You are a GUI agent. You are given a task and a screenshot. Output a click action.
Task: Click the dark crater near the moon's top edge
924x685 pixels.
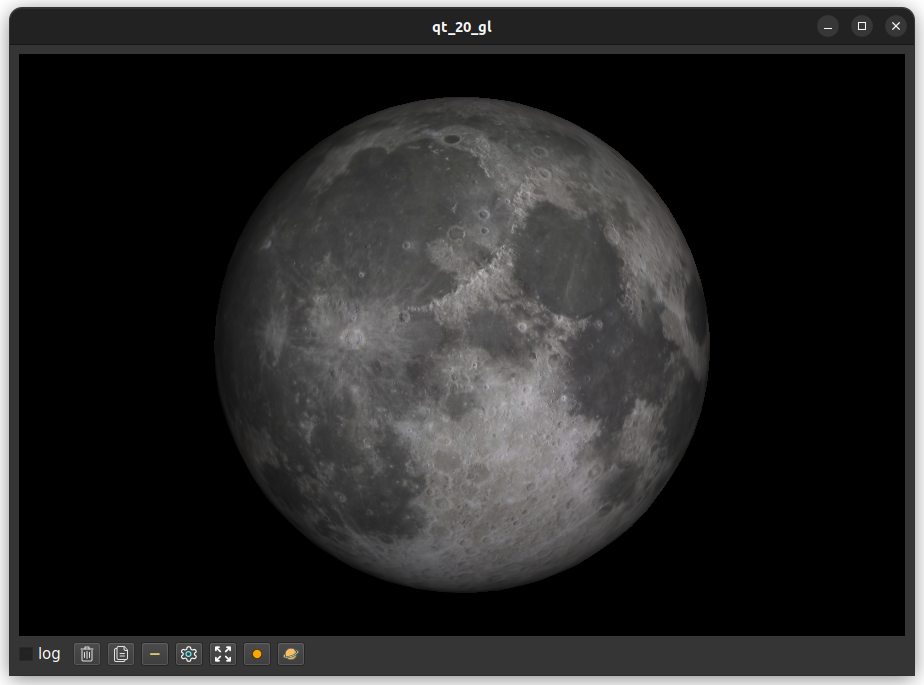tap(454, 139)
